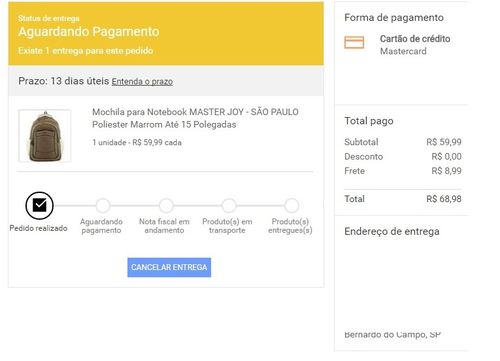
Task: Click the Aguardando pagamento step label
Action: tap(101, 226)
